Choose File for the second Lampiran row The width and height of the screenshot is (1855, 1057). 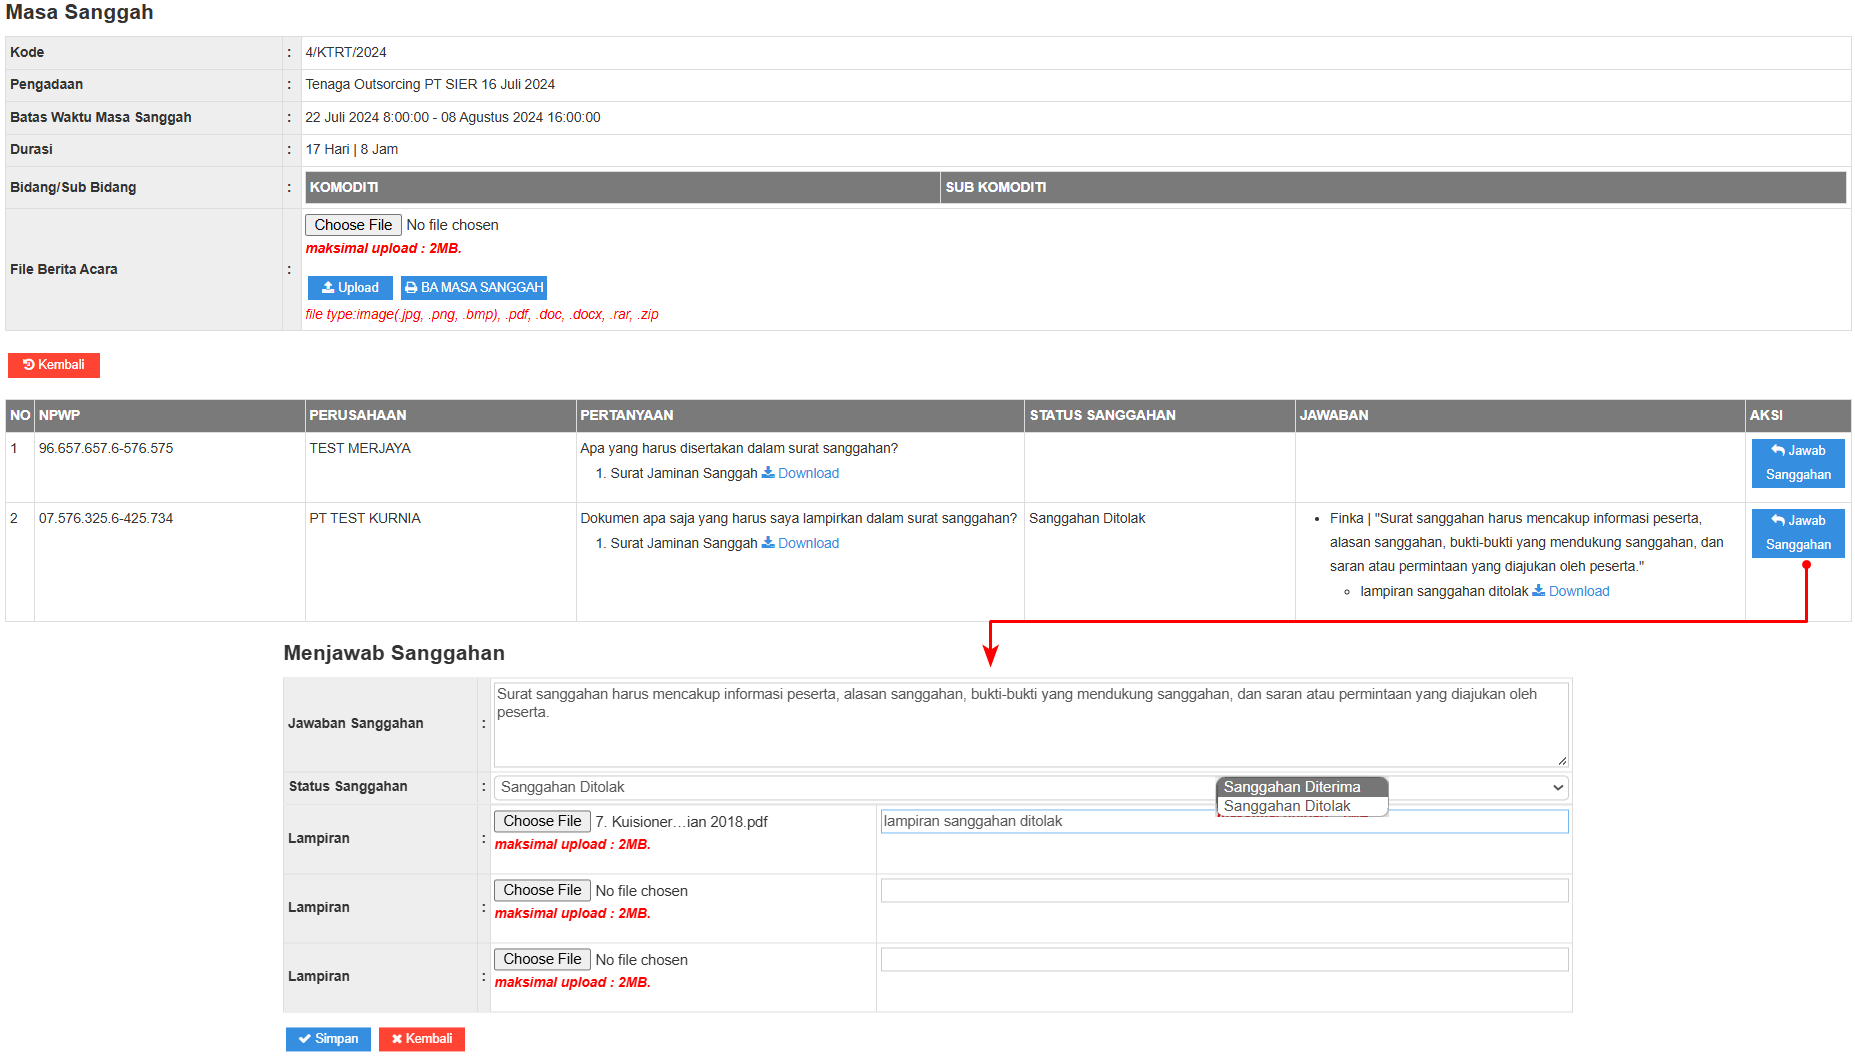pyautogui.click(x=542, y=891)
